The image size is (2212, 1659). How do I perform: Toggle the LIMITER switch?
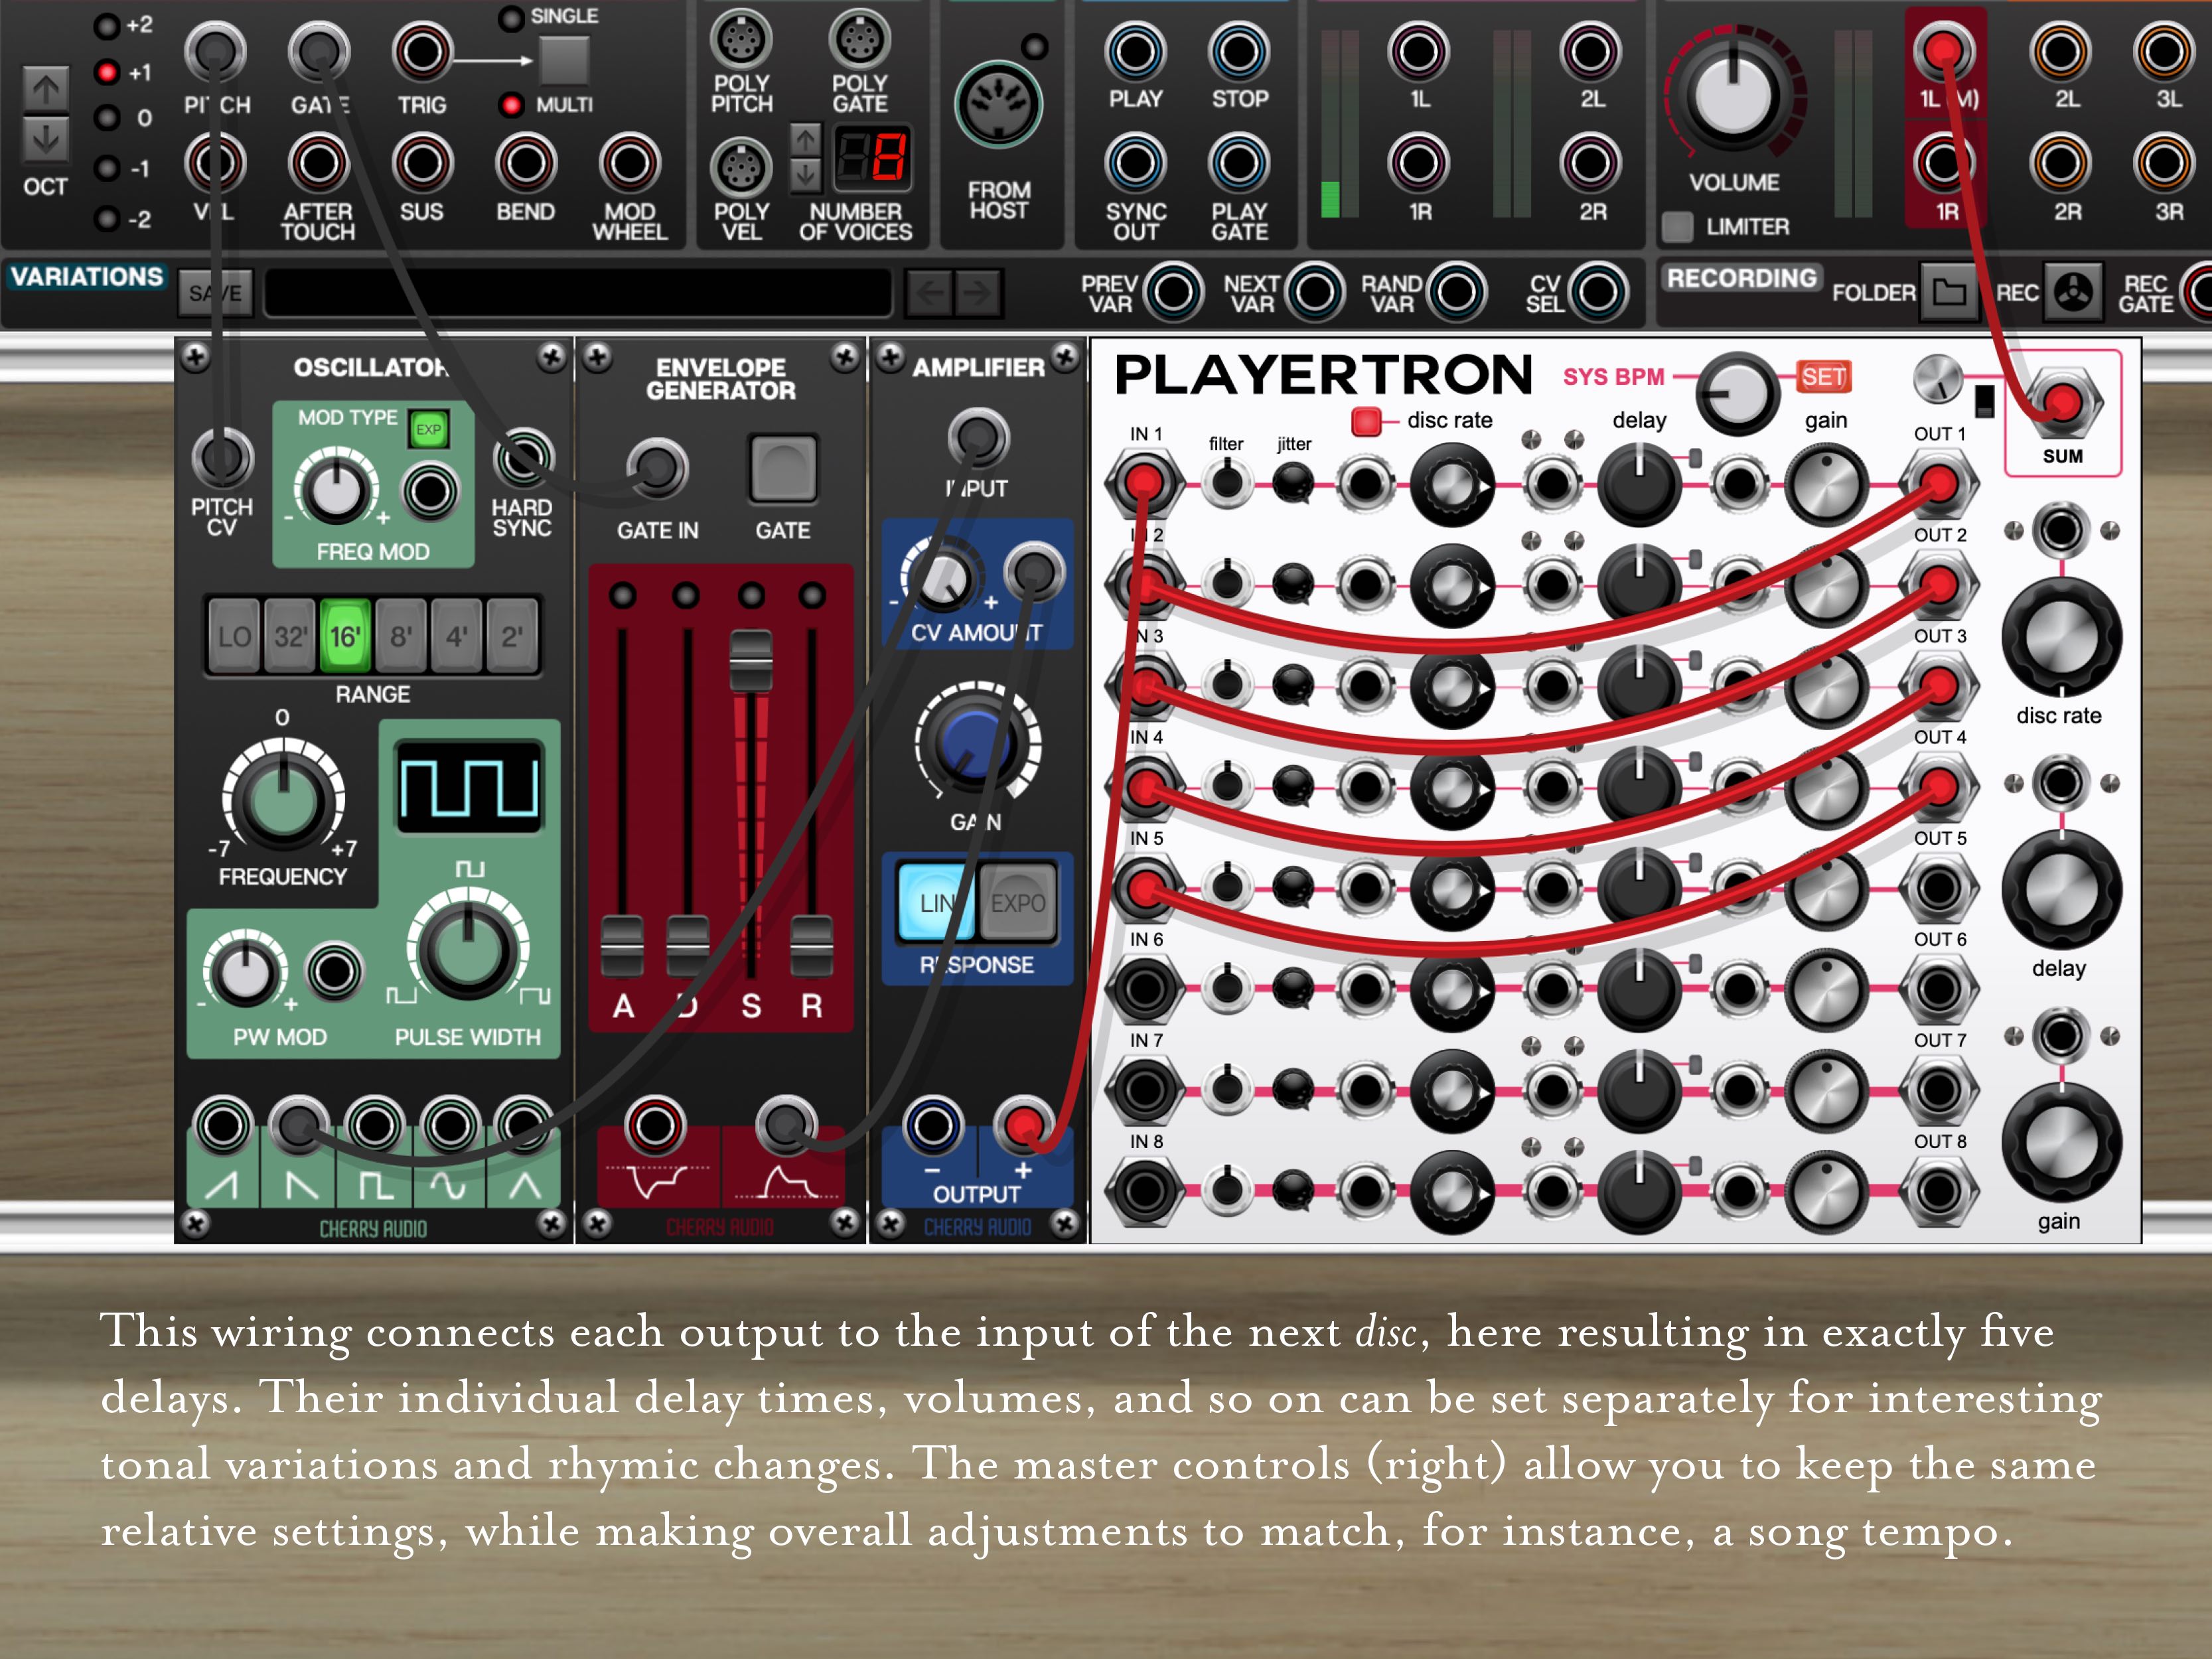(x=1677, y=227)
